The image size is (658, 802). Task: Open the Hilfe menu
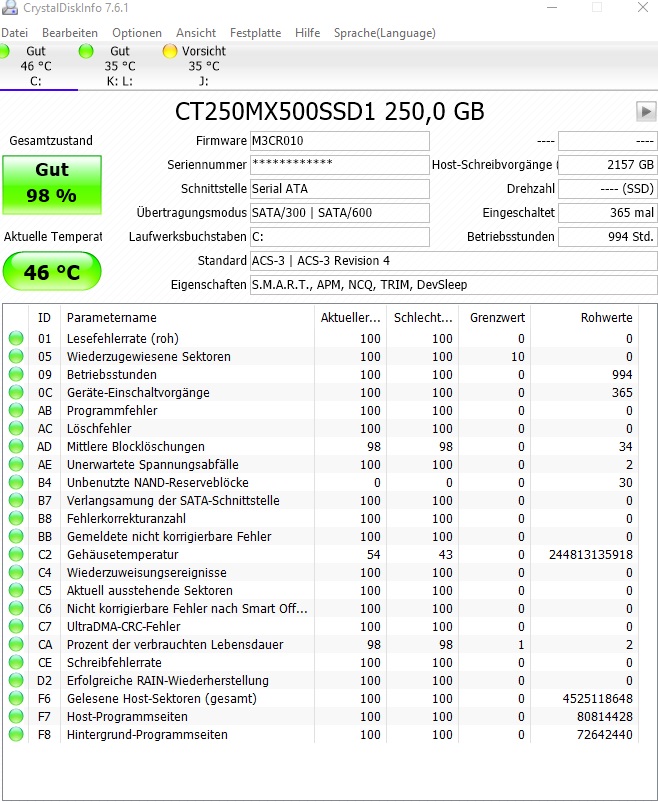point(308,33)
